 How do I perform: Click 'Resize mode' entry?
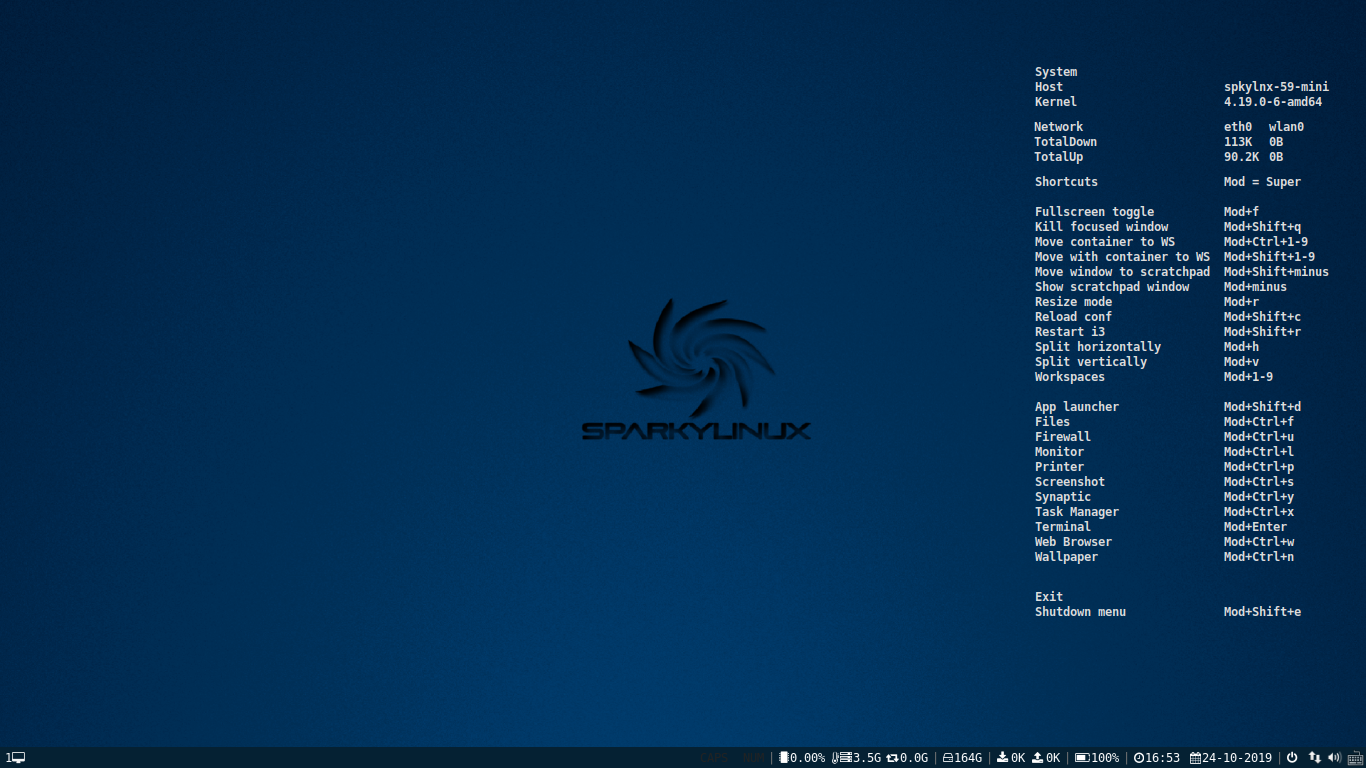coord(1073,302)
